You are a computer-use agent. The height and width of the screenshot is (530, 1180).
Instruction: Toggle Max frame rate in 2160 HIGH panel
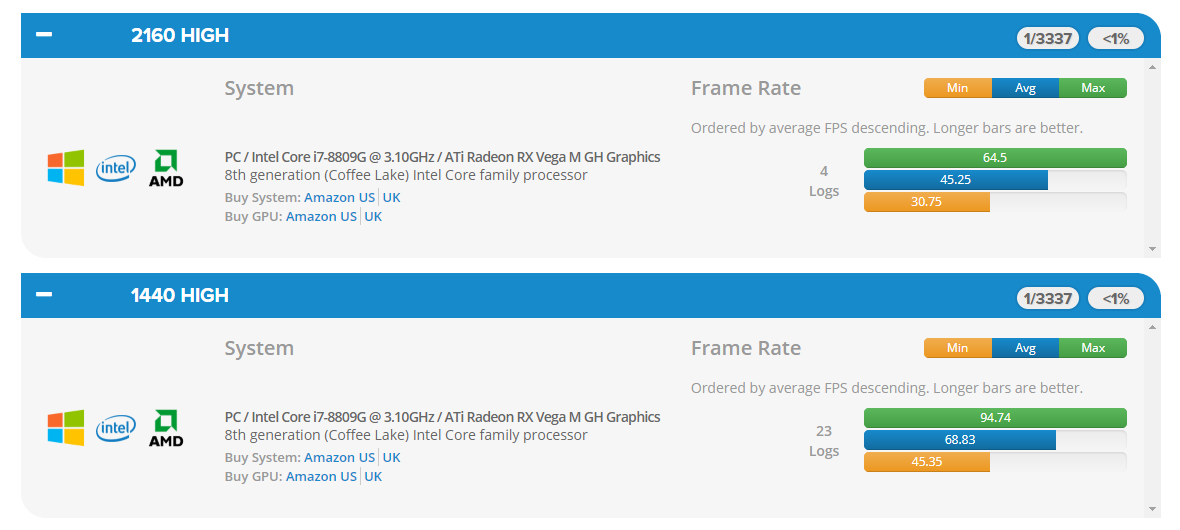coord(1093,88)
